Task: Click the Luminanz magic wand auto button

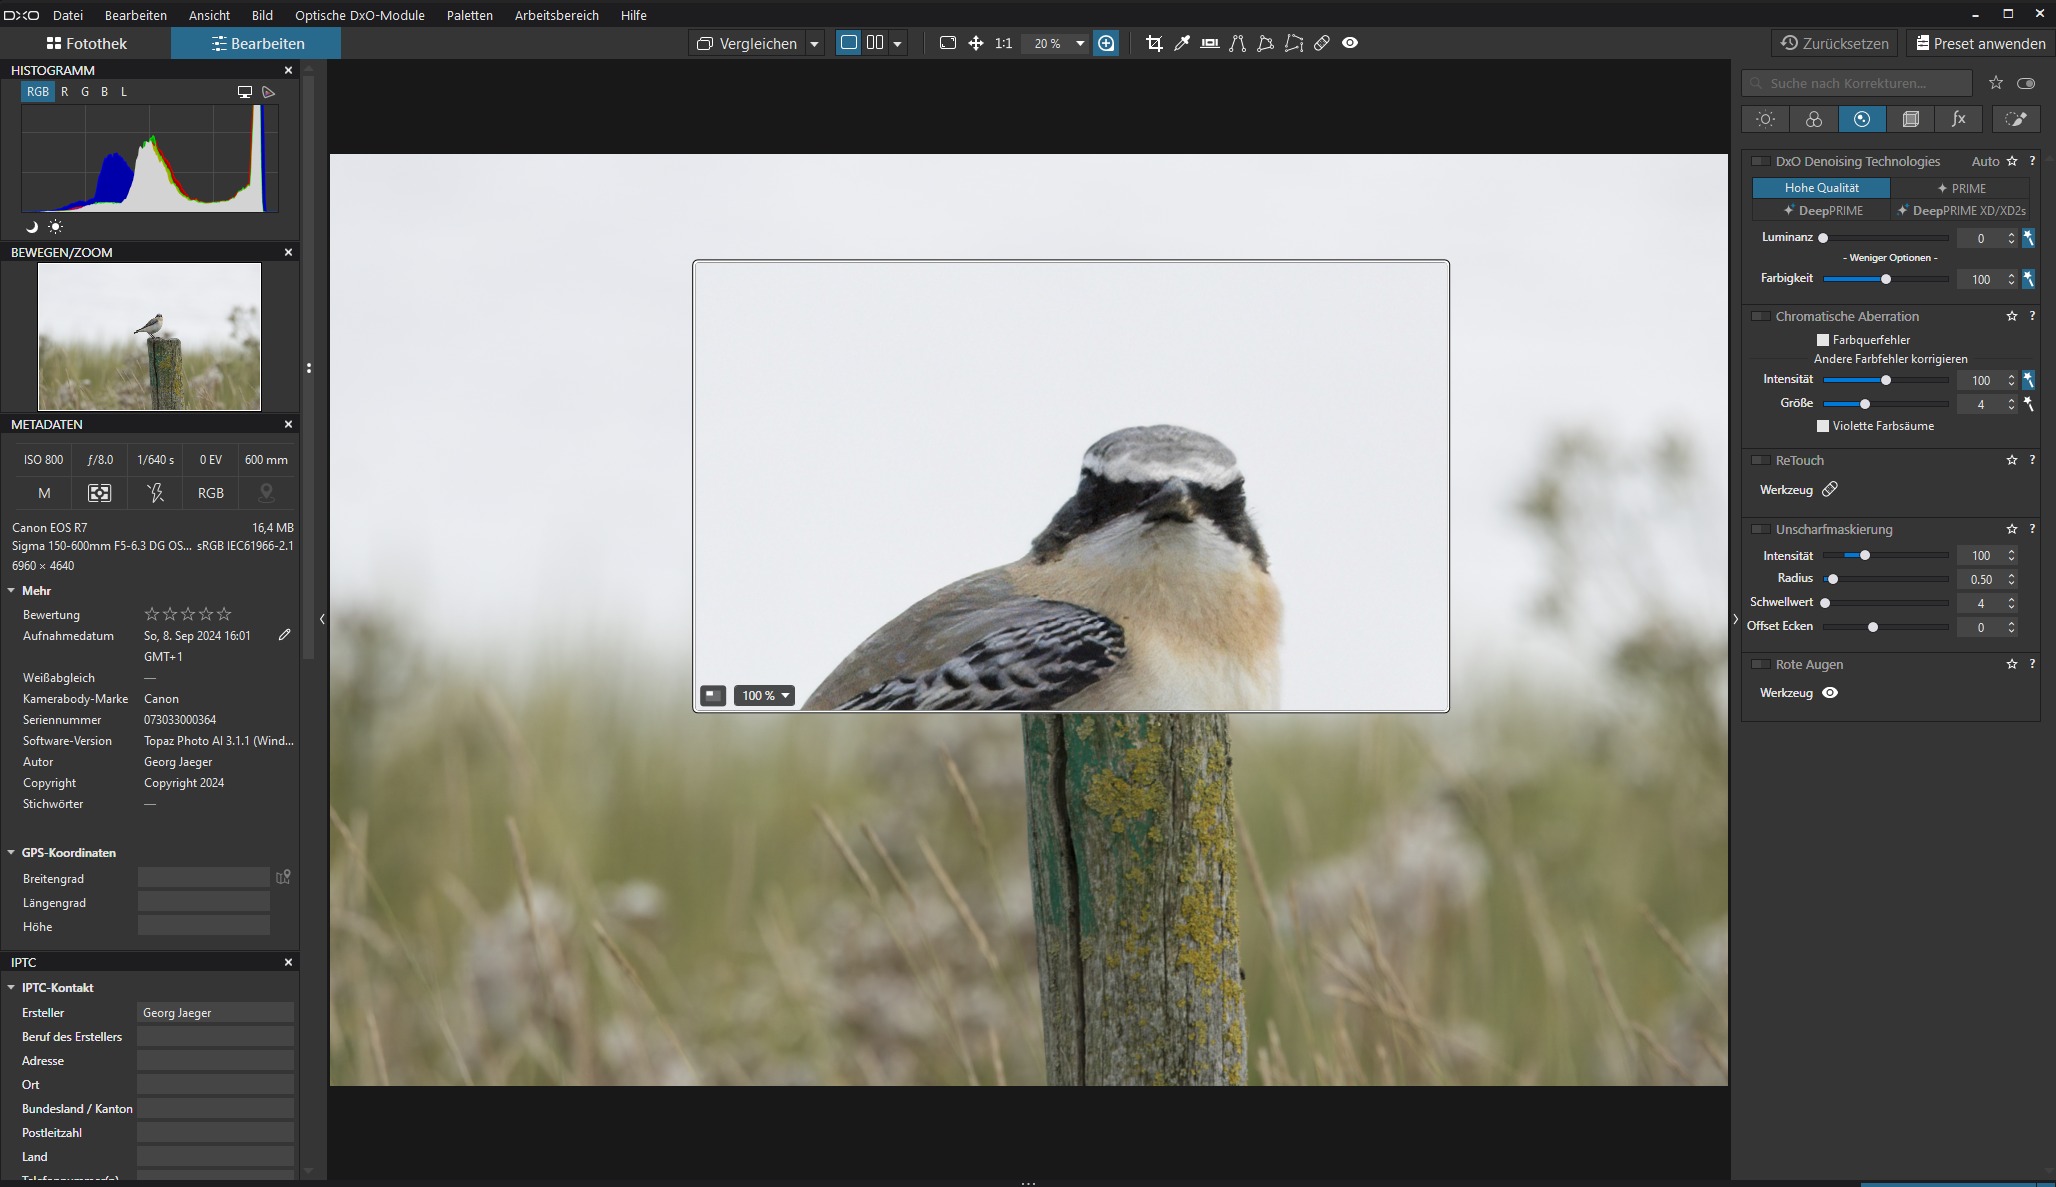Action: (x=2029, y=238)
